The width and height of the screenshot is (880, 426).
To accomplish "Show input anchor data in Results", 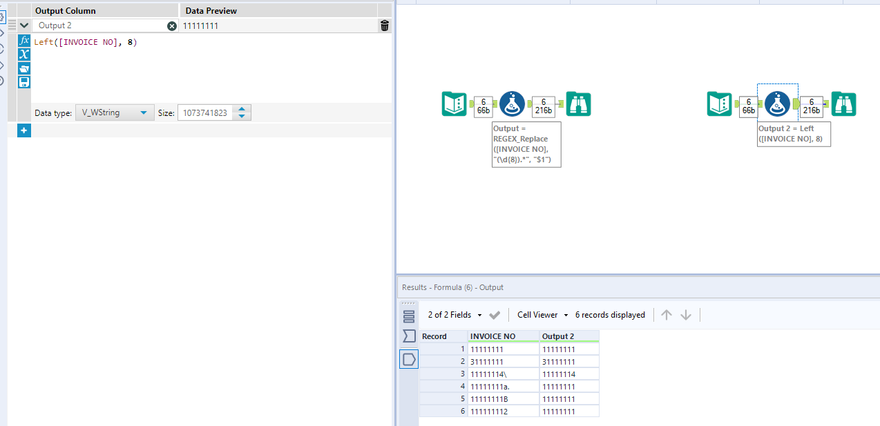I will tap(409, 337).
